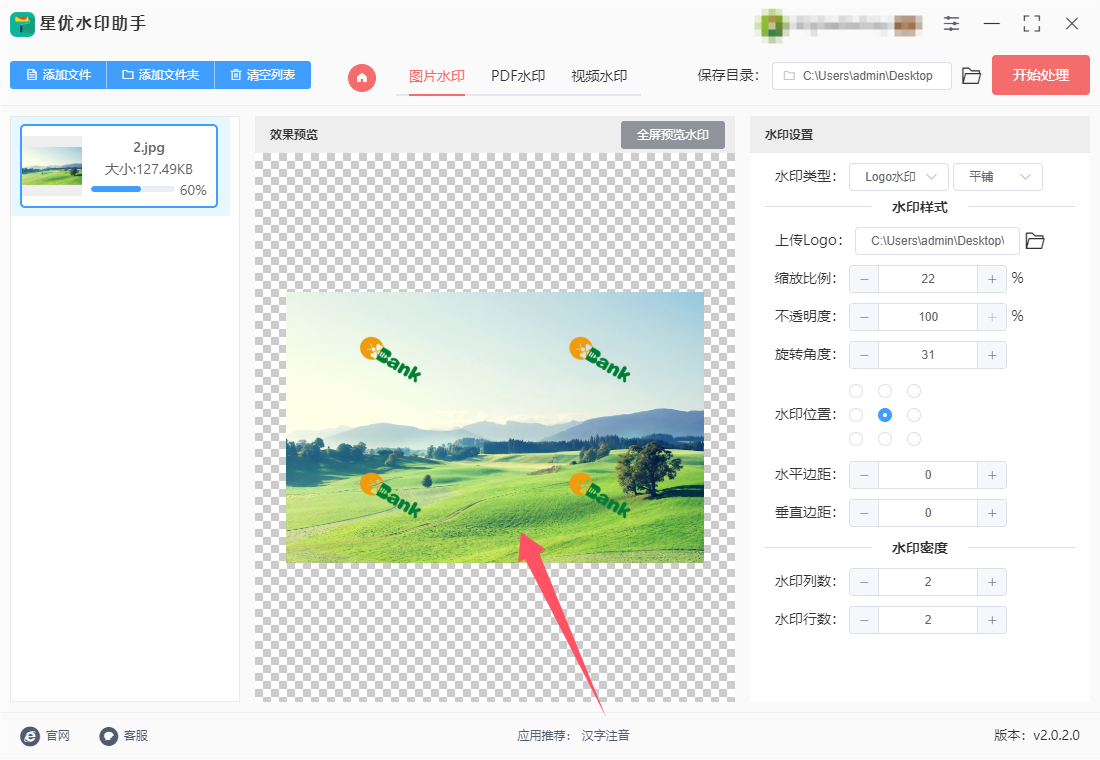Select center watermark position radio

[x=885, y=415]
